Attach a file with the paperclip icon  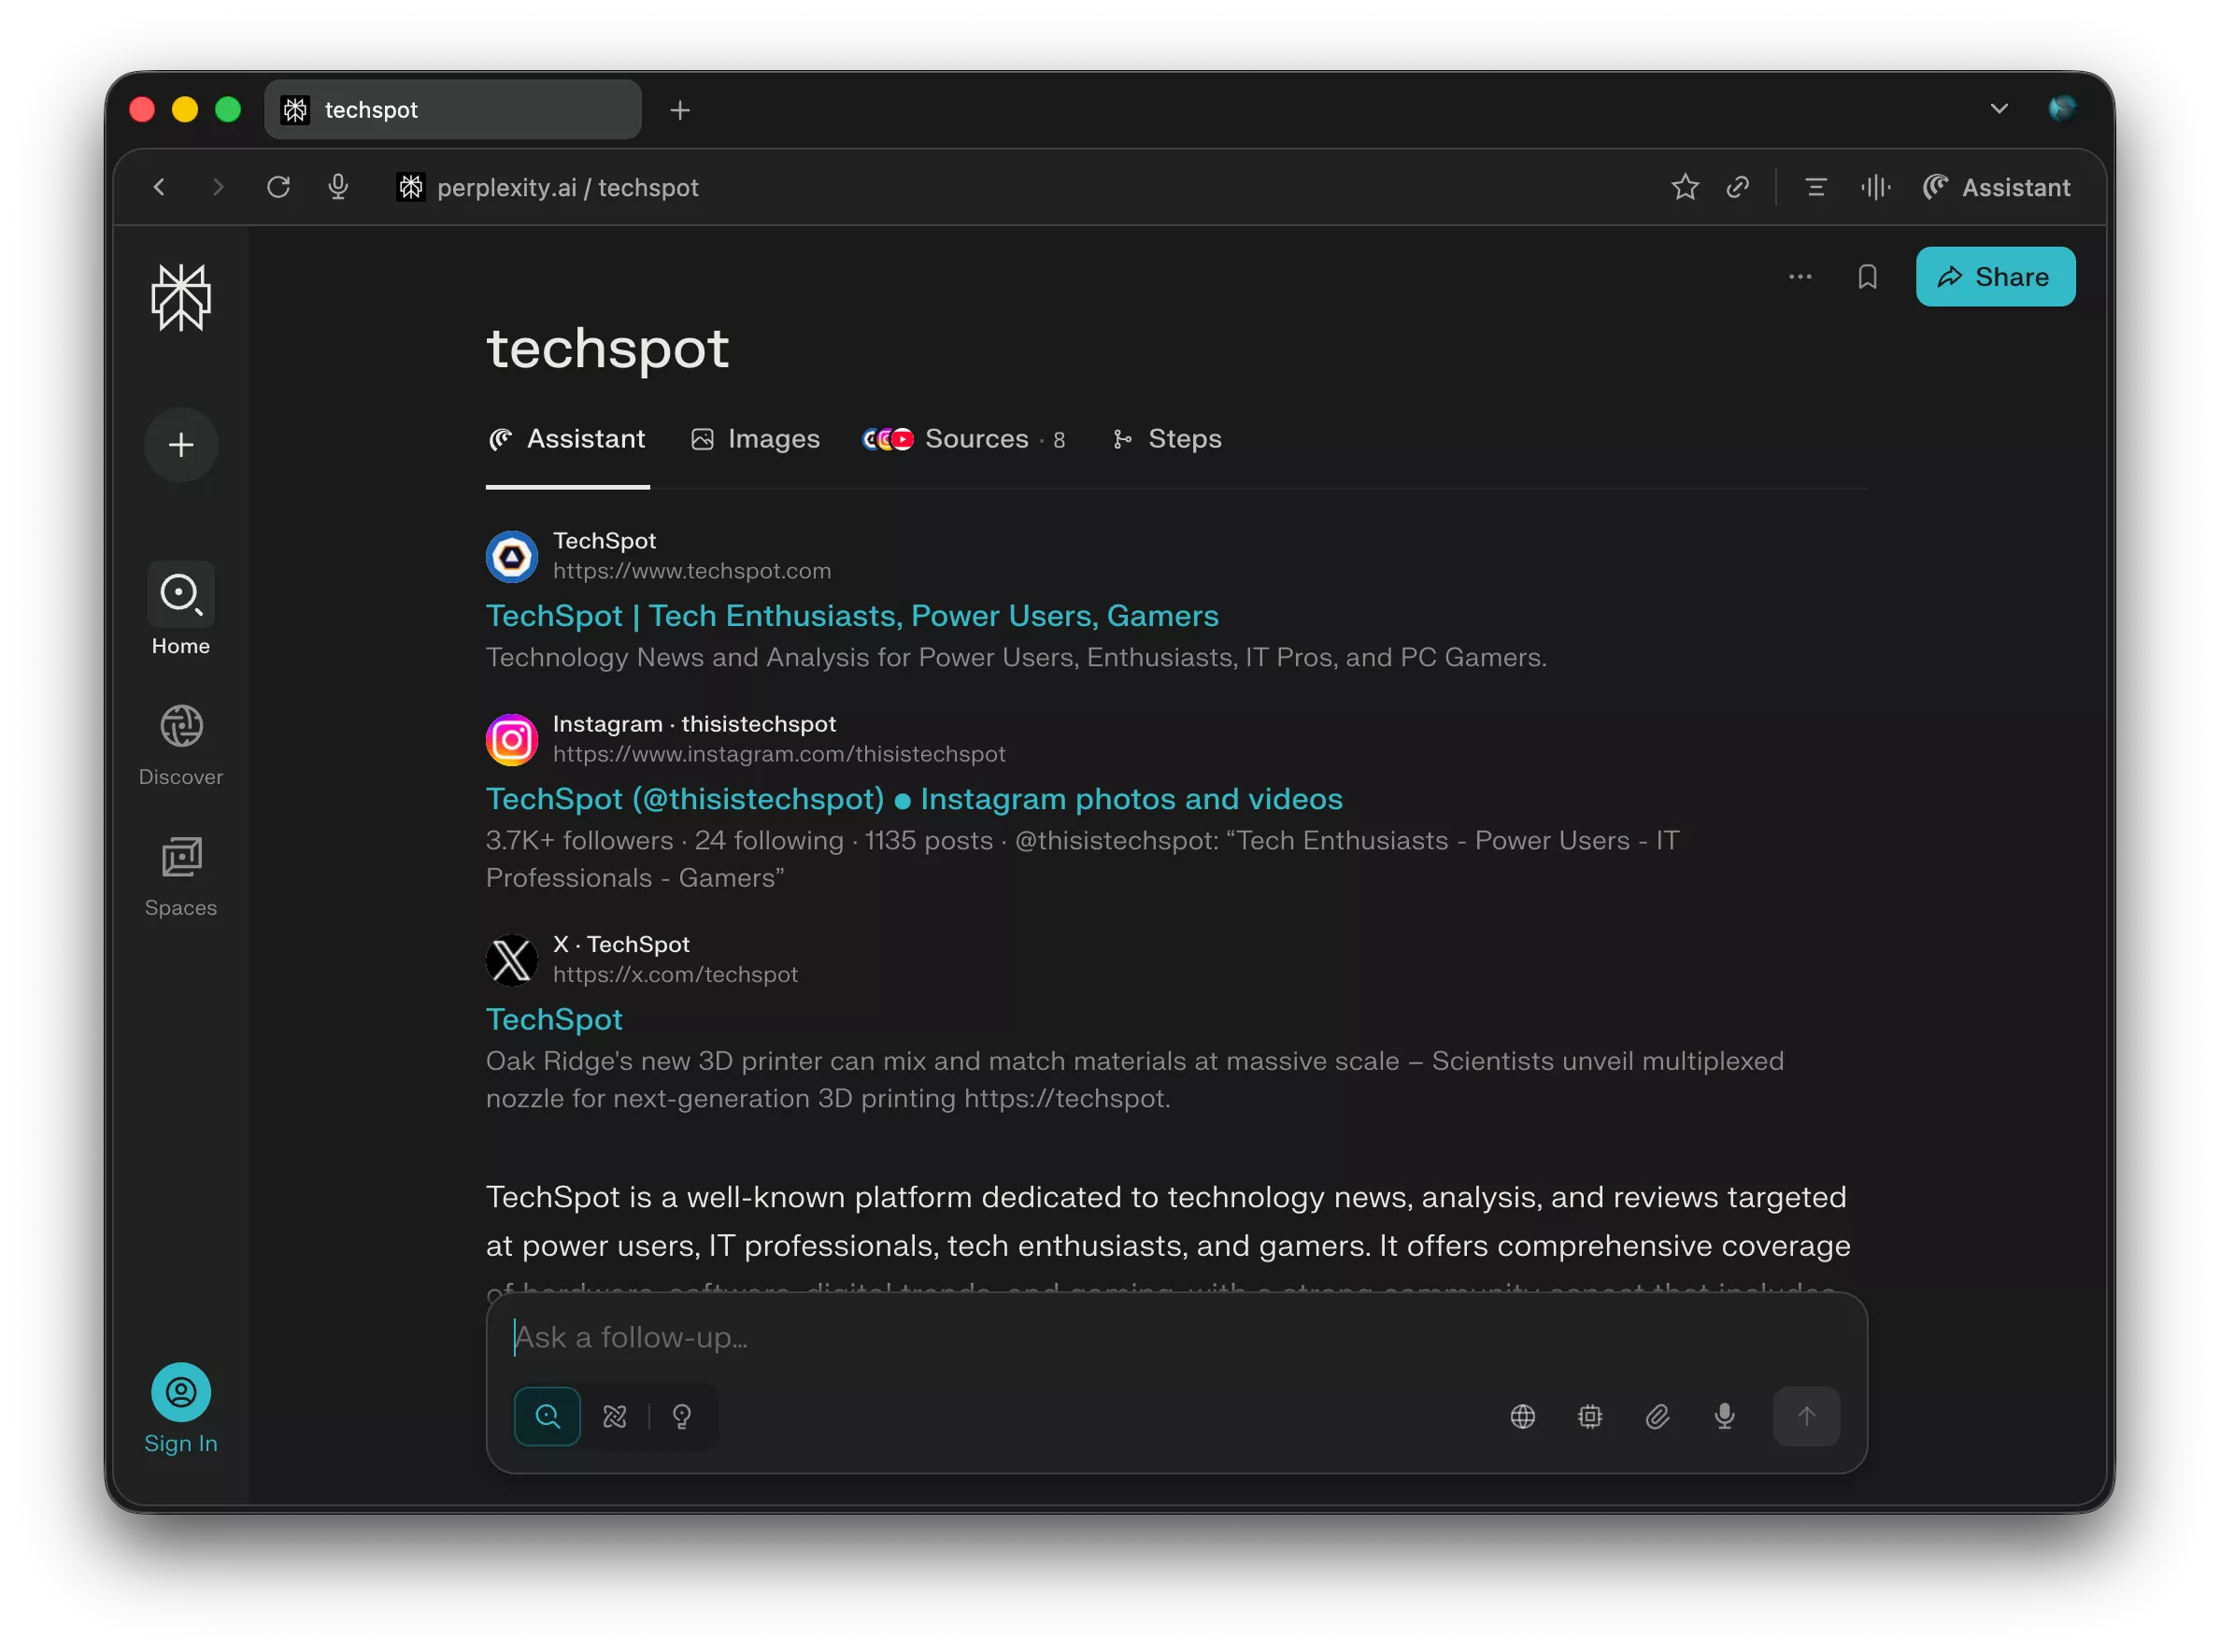click(1657, 1416)
